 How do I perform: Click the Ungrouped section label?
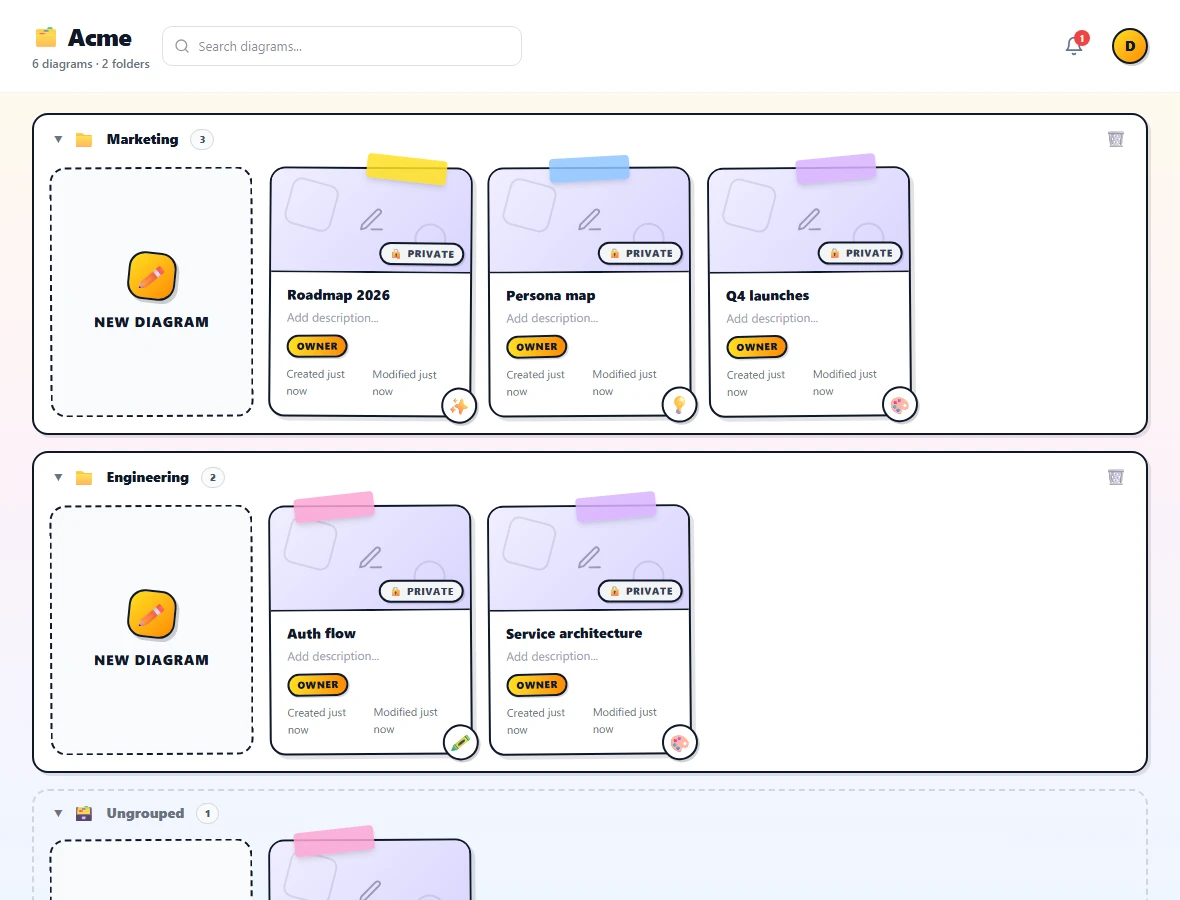tap(145, 813)
